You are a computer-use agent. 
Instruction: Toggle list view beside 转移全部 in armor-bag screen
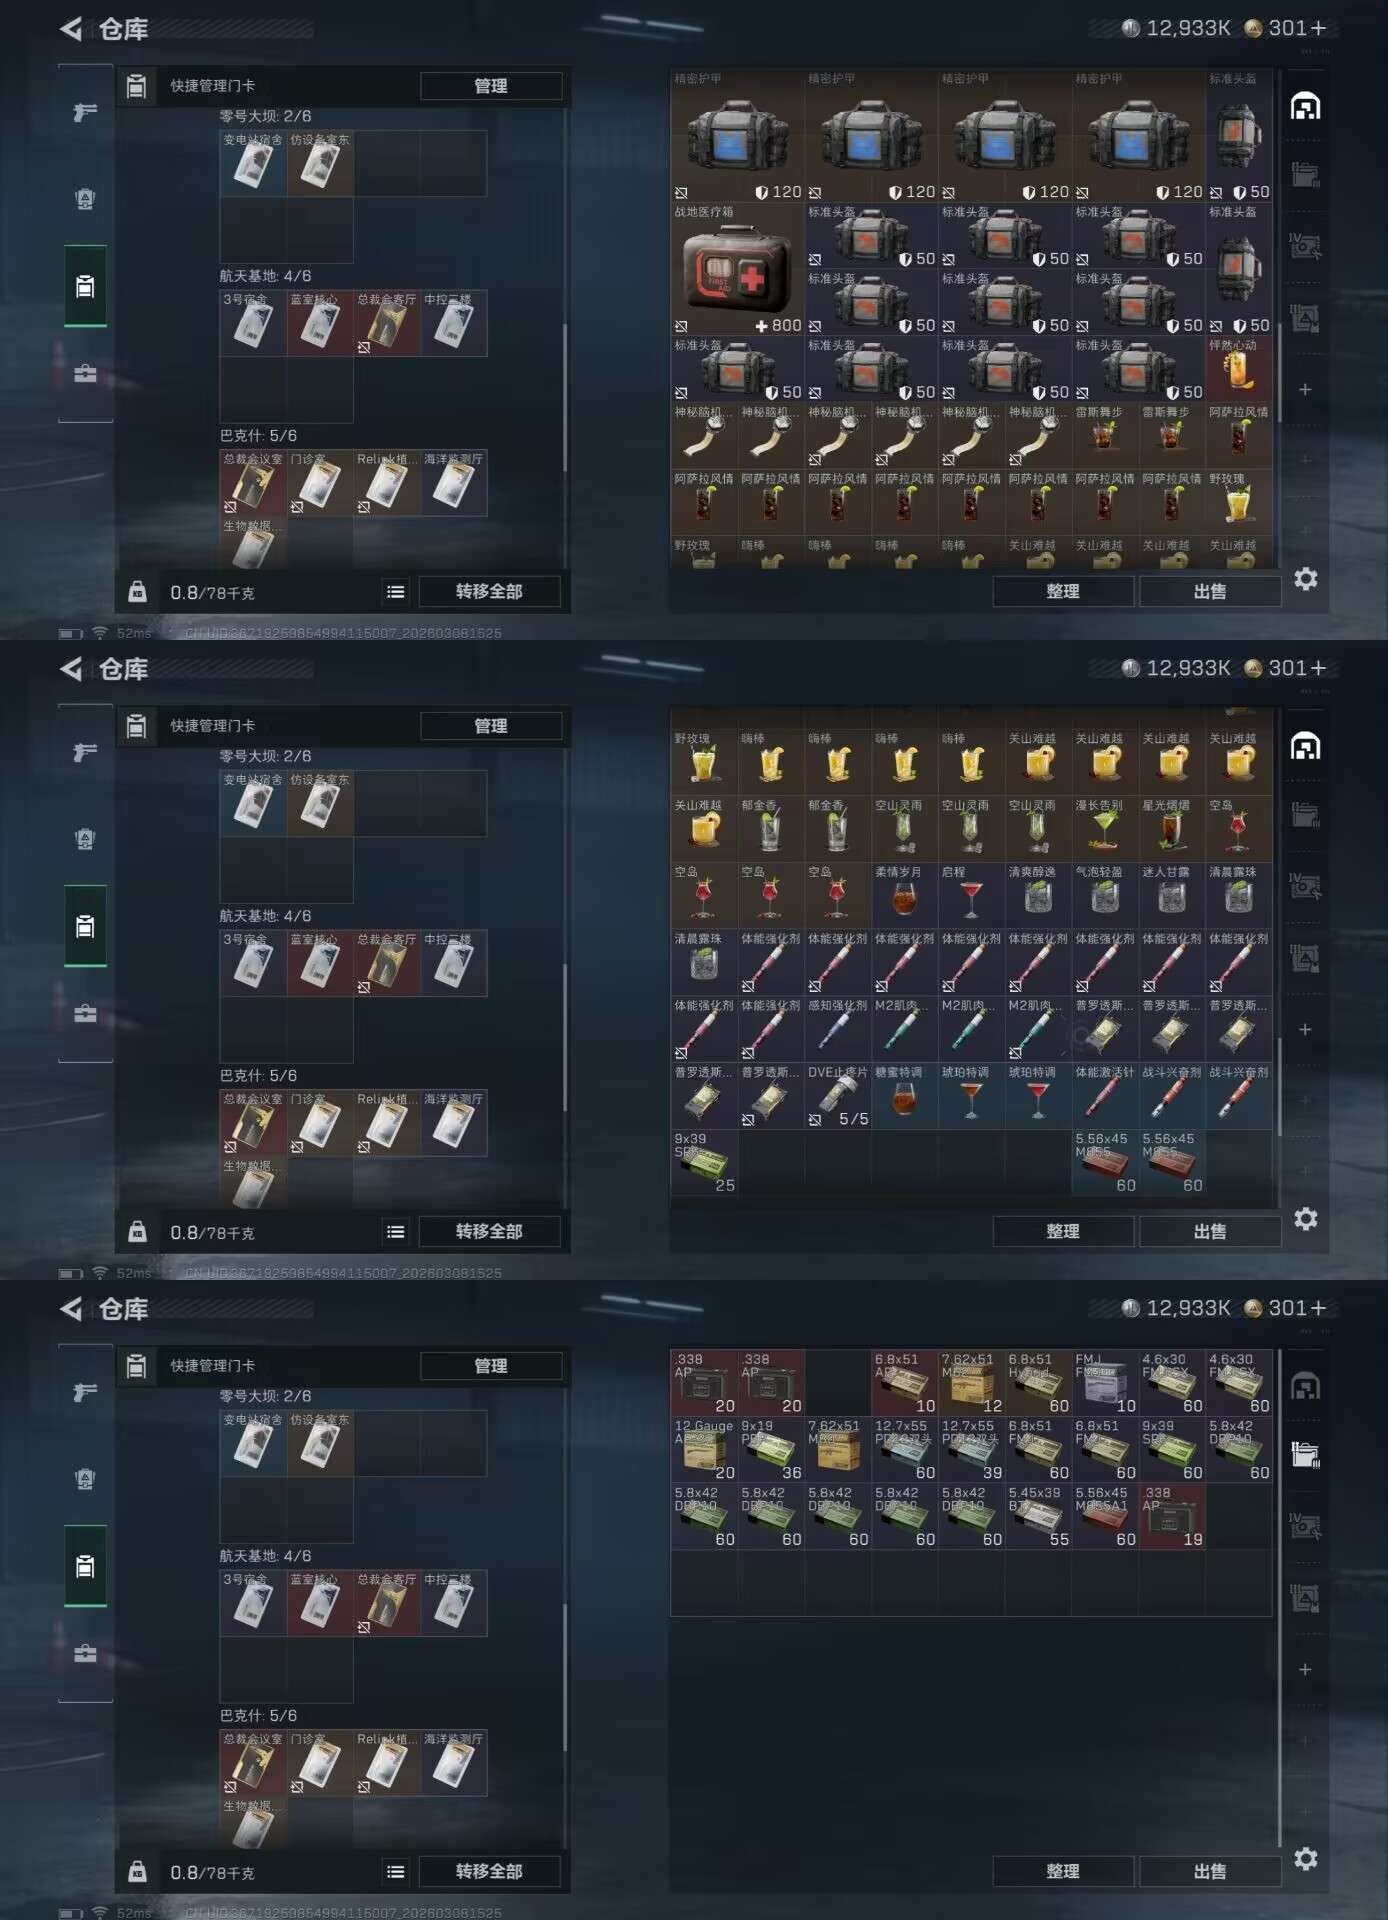[x=396, y=592]
